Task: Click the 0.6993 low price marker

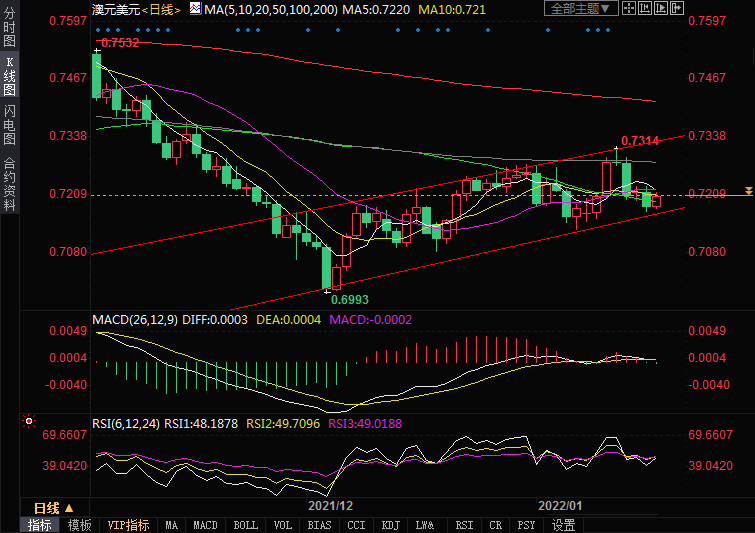Action: [350, 298]
